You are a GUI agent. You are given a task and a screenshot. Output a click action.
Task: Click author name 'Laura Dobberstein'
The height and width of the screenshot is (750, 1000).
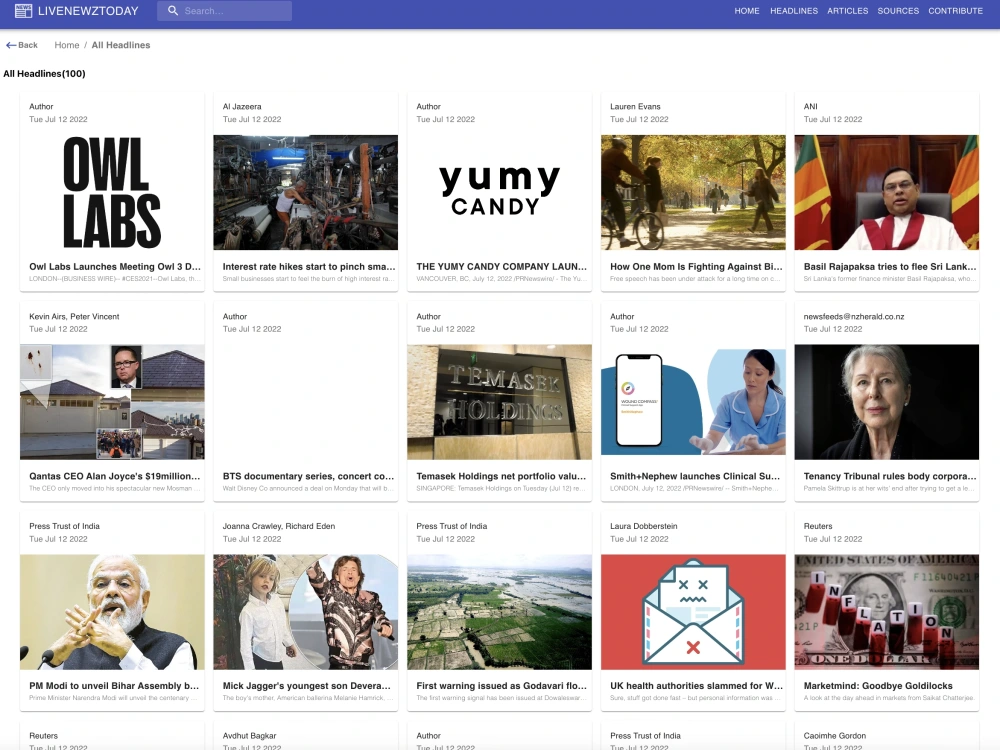643,526
